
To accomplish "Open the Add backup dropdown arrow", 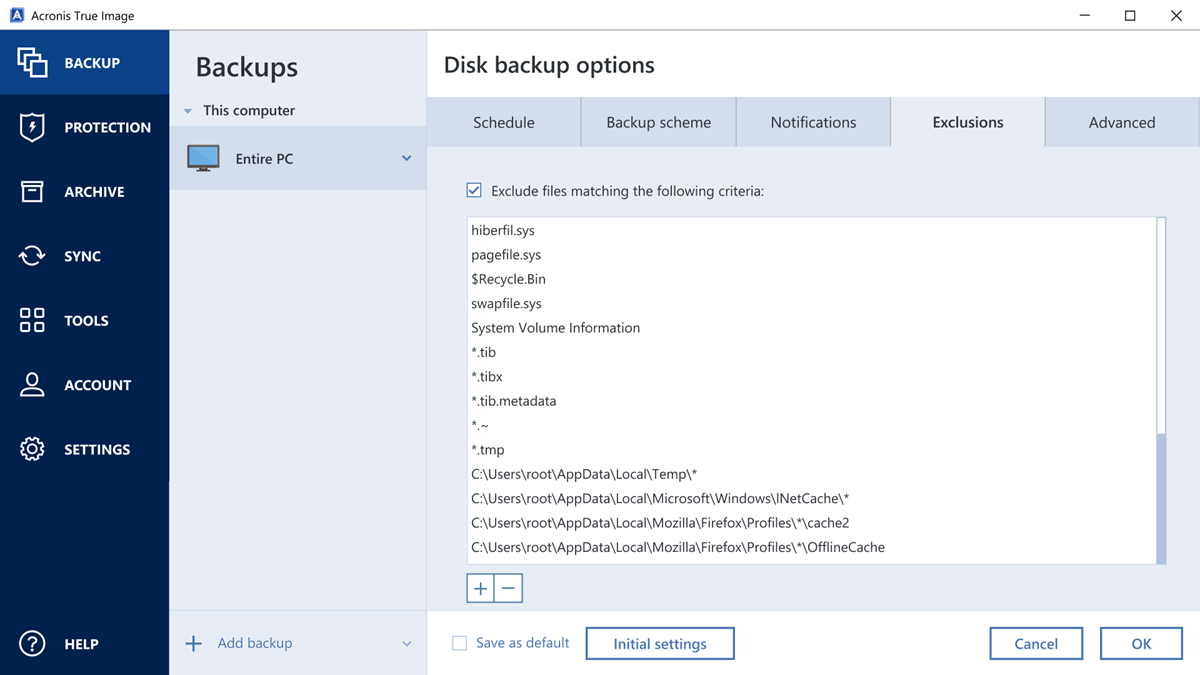I will (407, 644).
